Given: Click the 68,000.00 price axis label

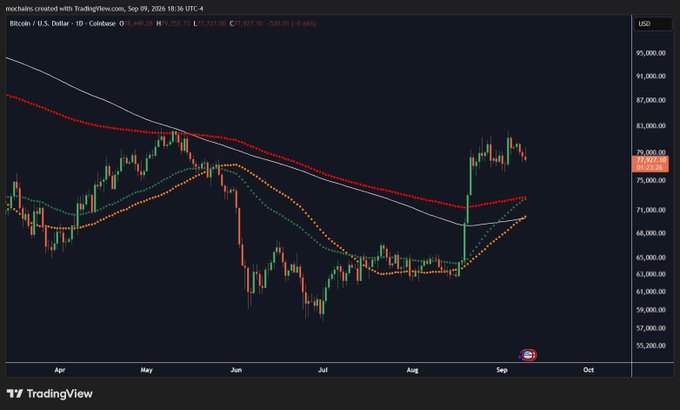Looking at the screenshot, I should click(651, 233).
